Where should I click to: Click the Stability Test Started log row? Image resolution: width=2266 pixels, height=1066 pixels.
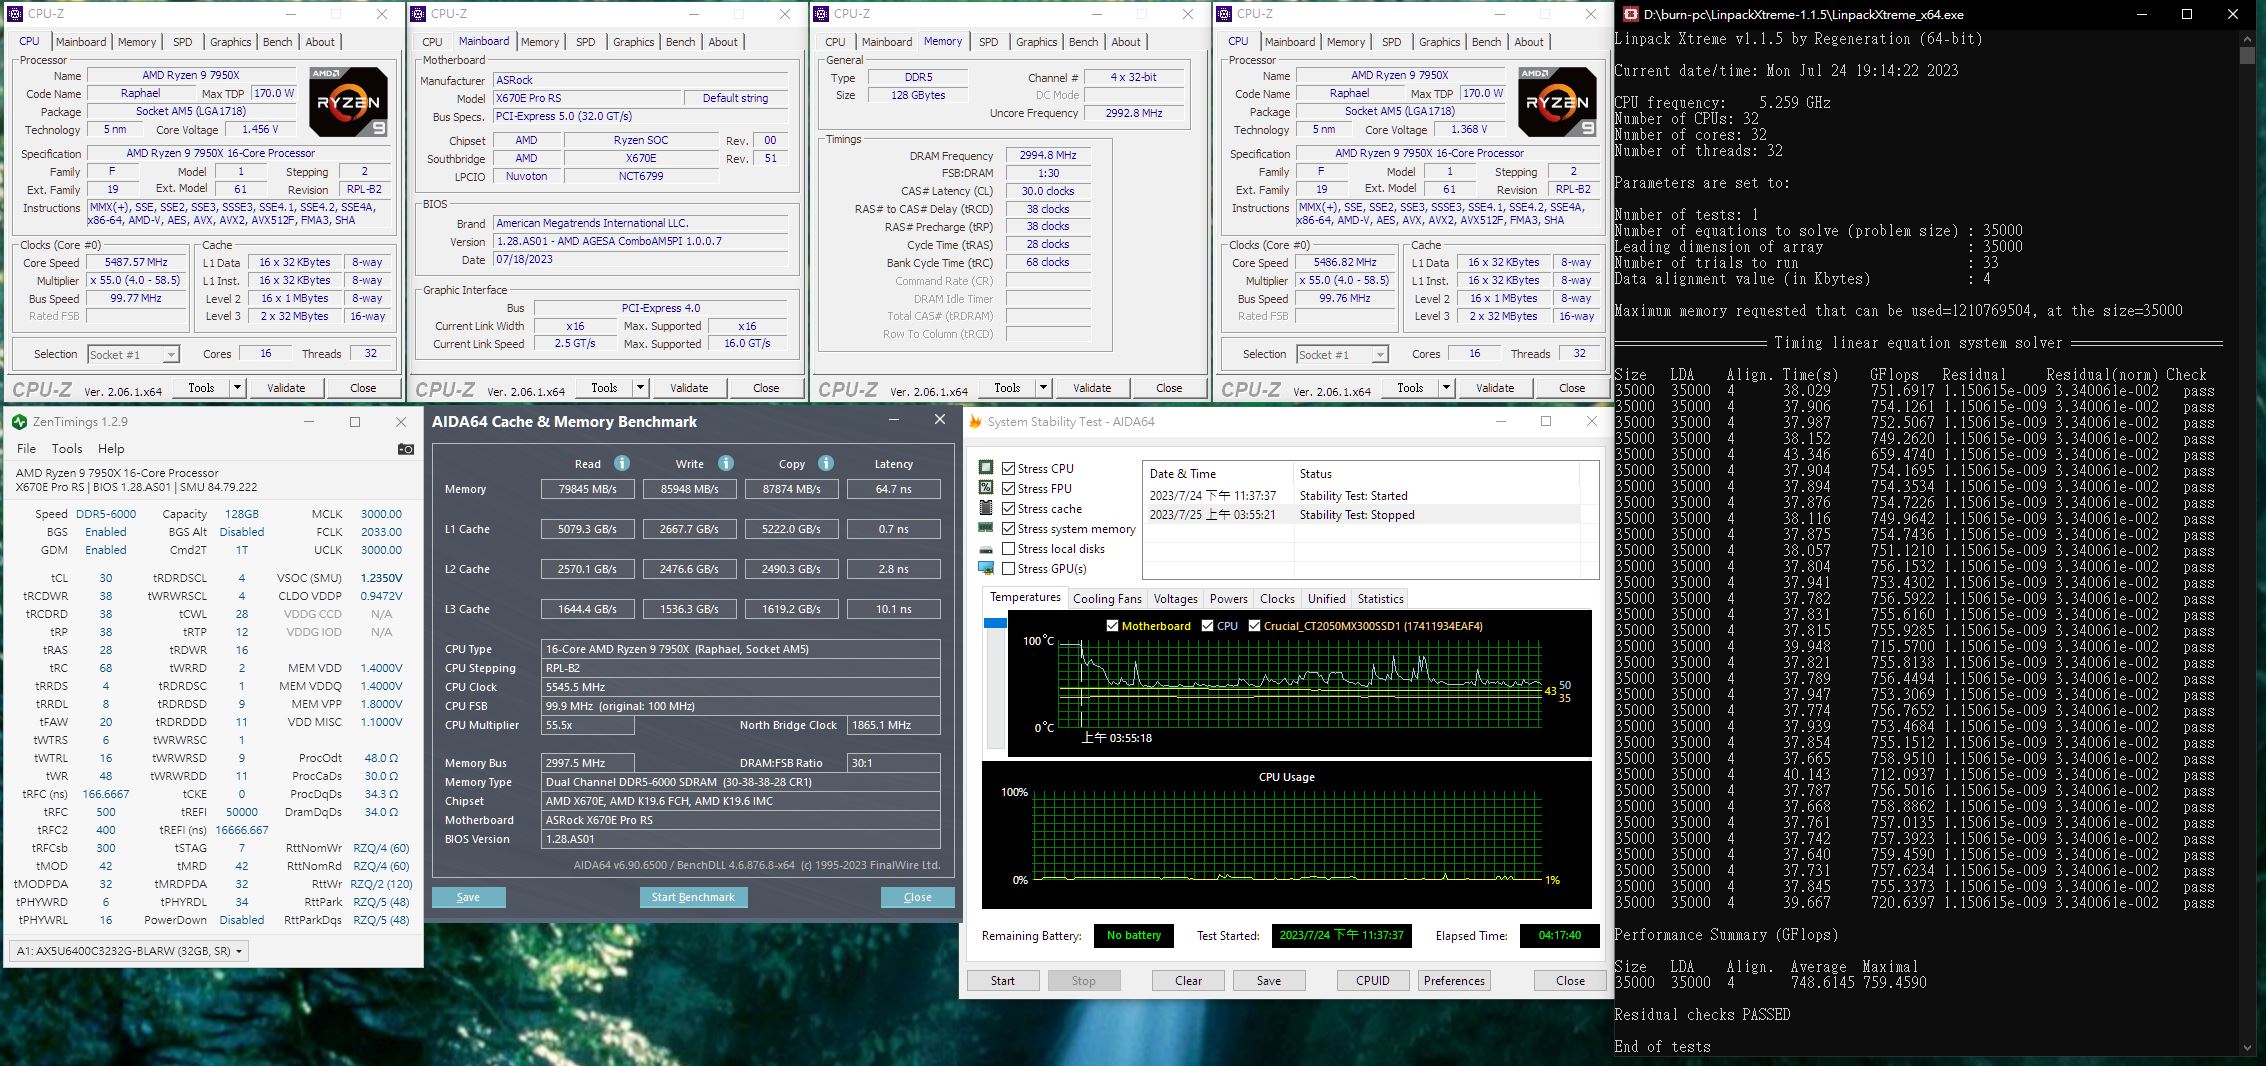pos(1361,495)
